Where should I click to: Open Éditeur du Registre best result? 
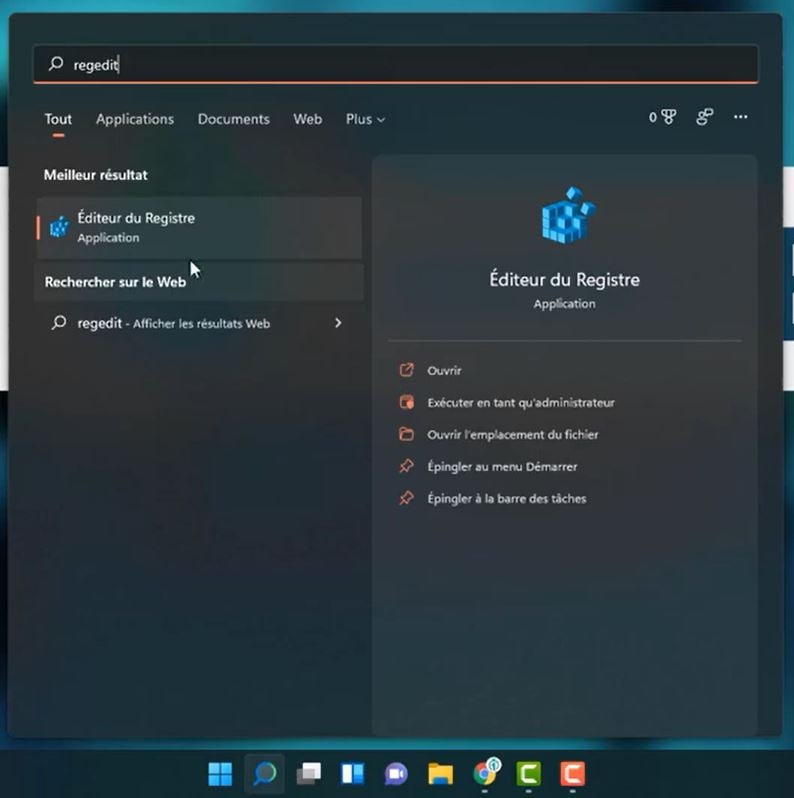[199, 227]
